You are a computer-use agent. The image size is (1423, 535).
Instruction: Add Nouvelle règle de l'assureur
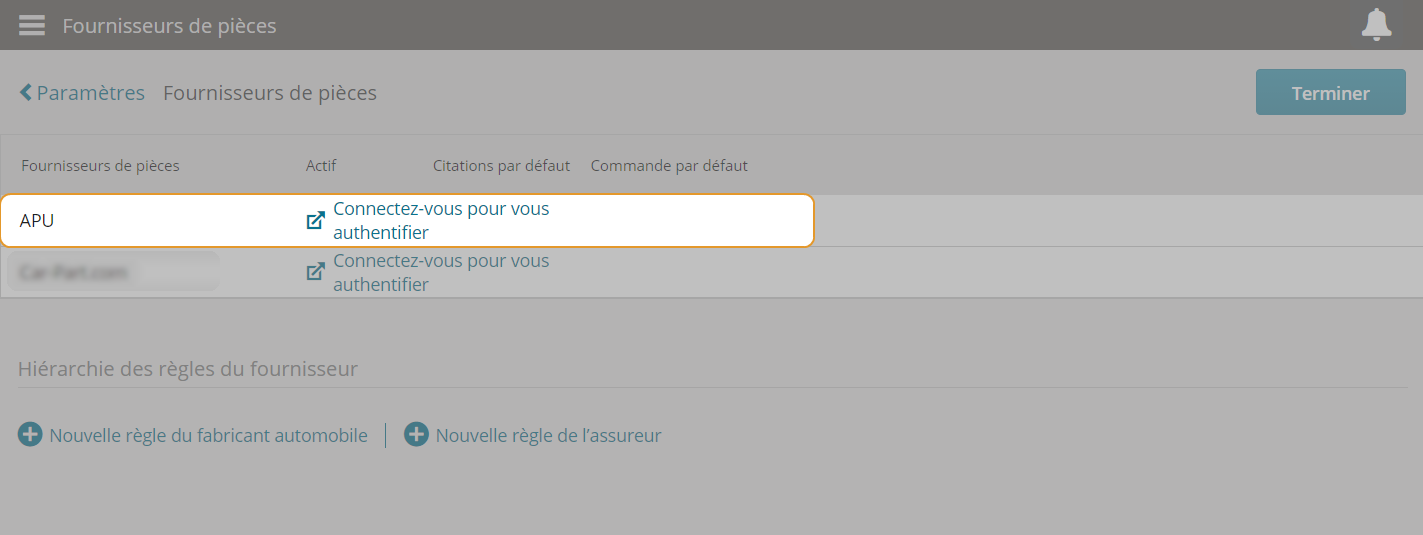[548, 435]
